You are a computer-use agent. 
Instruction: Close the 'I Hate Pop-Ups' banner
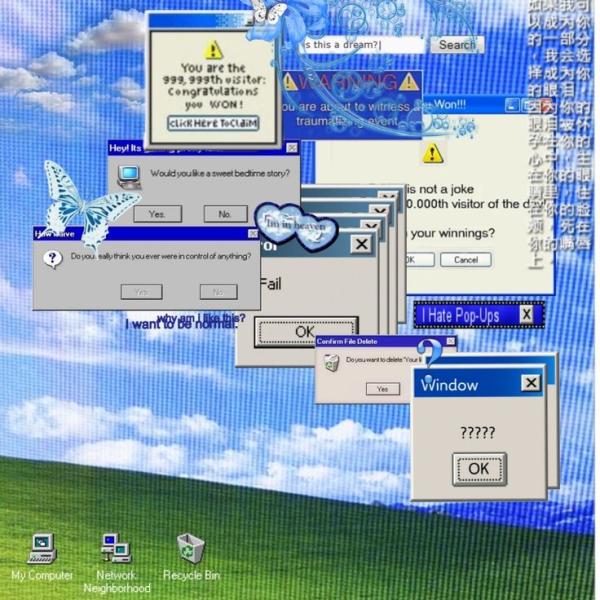[x=526, y=315]
